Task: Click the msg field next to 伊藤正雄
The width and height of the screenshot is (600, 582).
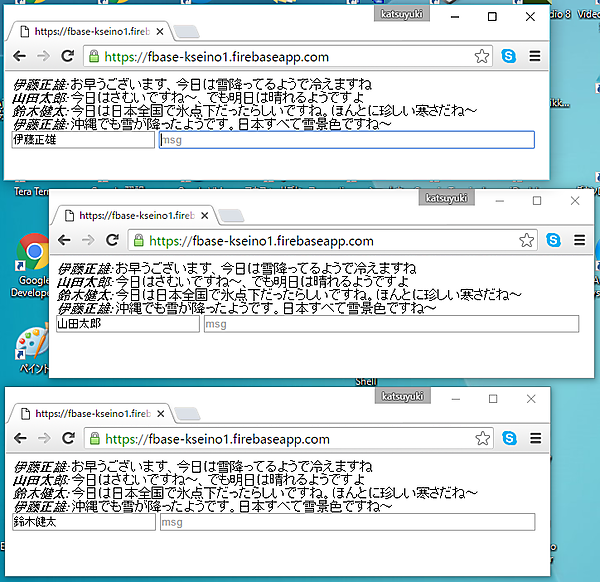Action: click(x=346, y=140)
